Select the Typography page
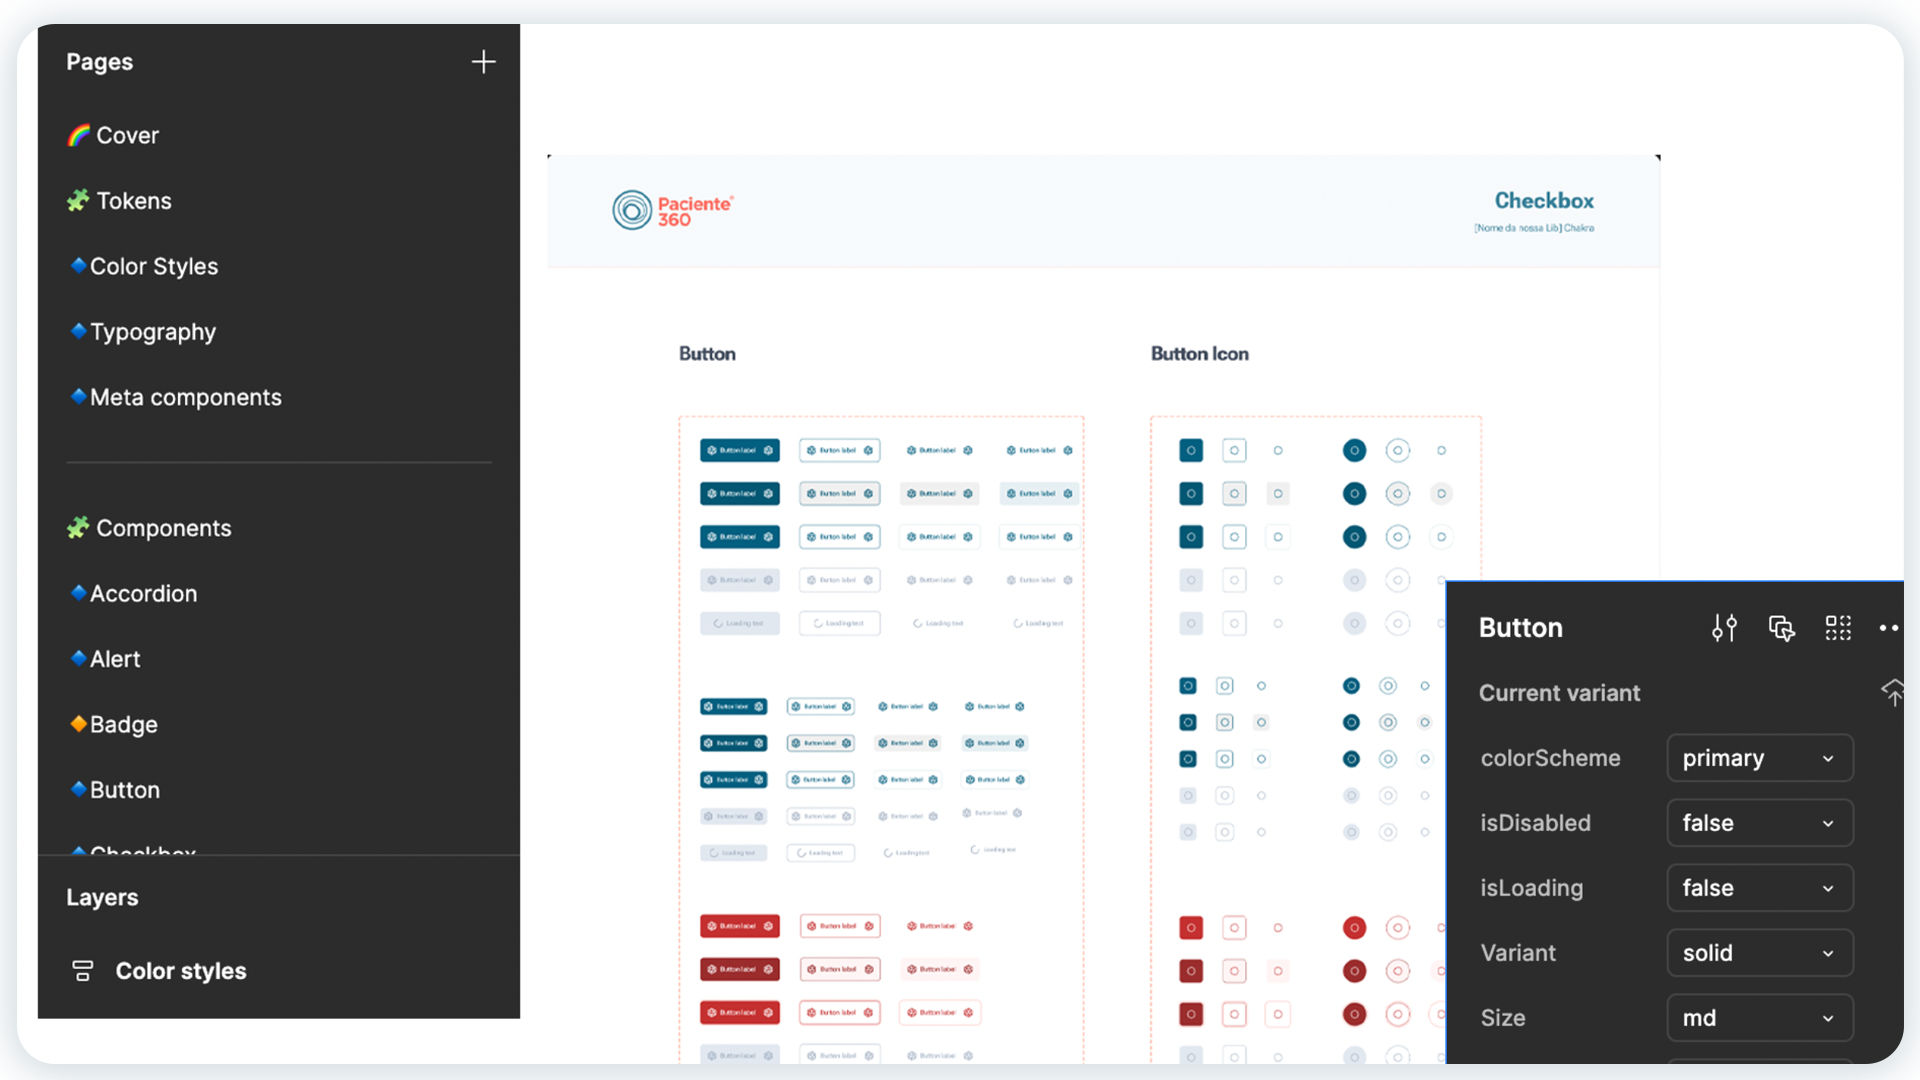This screenshot has width=1920, height=1080. point(153,332)
